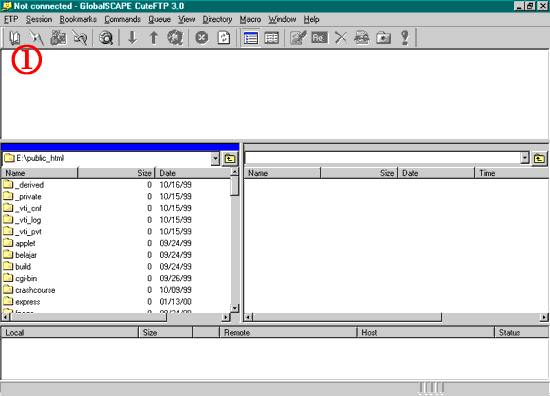Sort remote files by Time column
This screenshot has height=396, width=550.
click(512, 173)
